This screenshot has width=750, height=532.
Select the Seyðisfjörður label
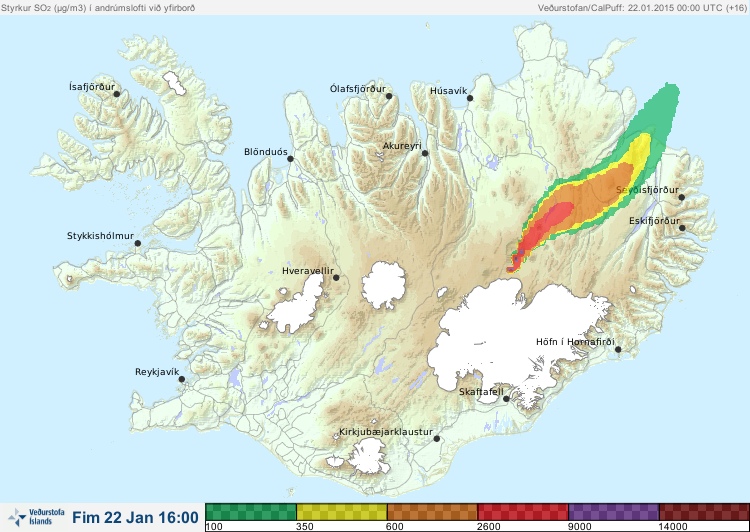(647, 190)
